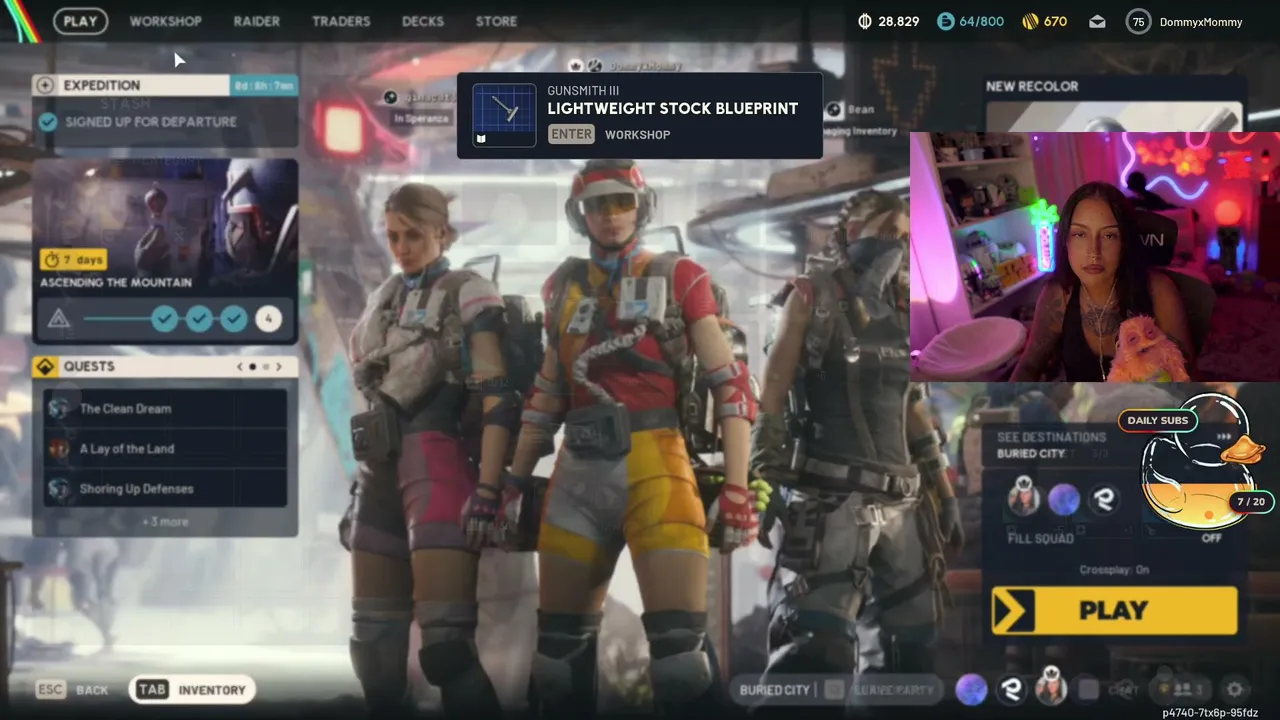Viewport: 1280px width, 720px height.
Task: Open the chat icon in the bottom bar
Action: 1124,689
